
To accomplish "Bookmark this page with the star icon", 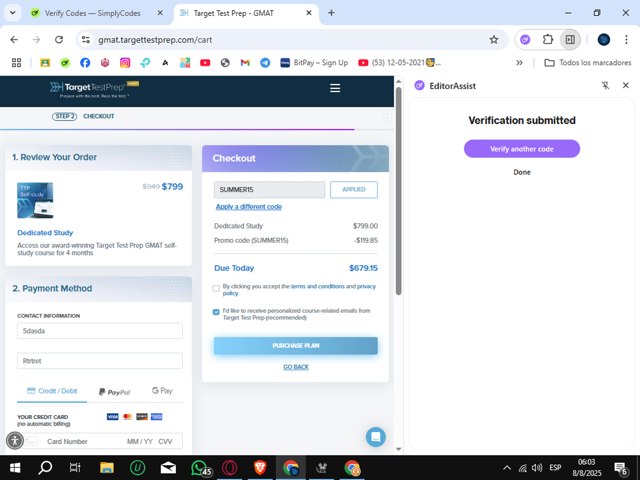I will 493,40.
